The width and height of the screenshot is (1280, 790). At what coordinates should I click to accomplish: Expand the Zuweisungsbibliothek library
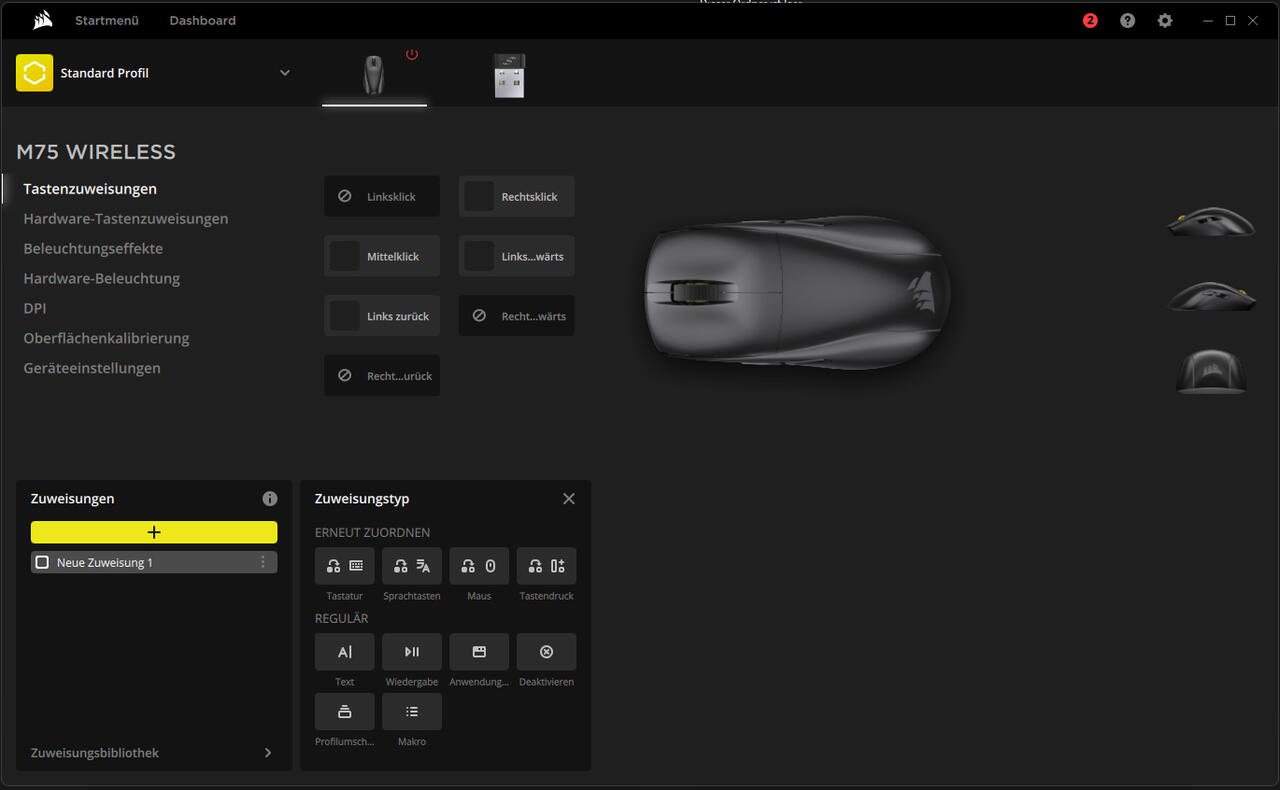(268, 753)
